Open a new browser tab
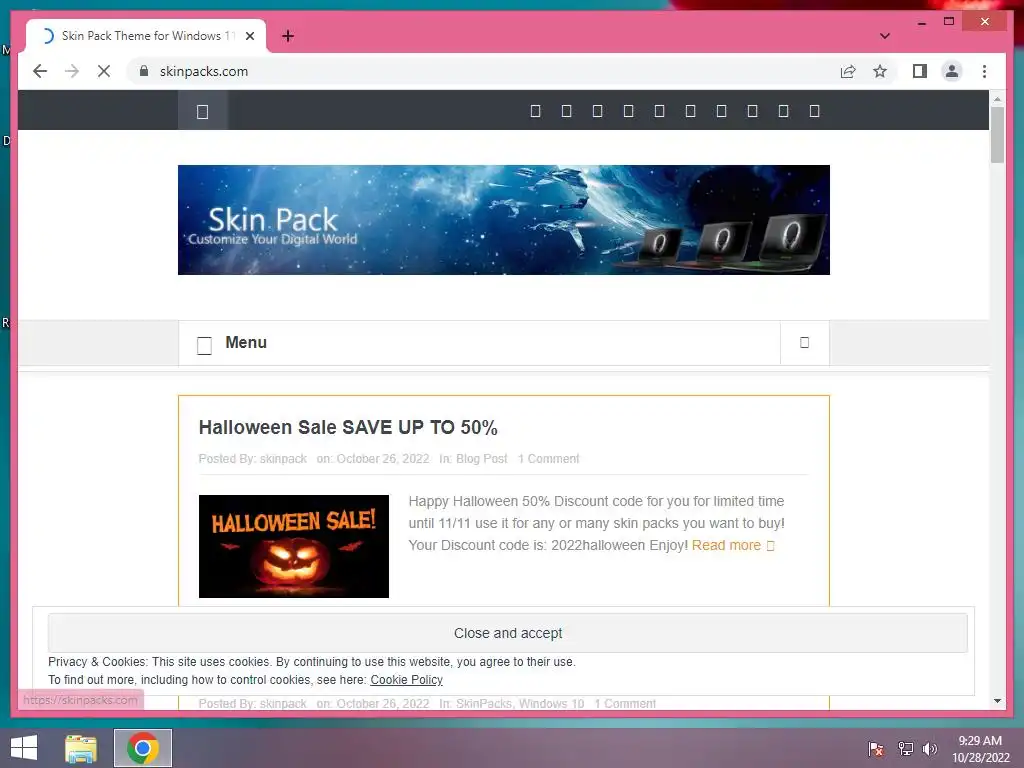Image resolution: width=1024 pixels, height=768 pixels. (x=288, y=36)
